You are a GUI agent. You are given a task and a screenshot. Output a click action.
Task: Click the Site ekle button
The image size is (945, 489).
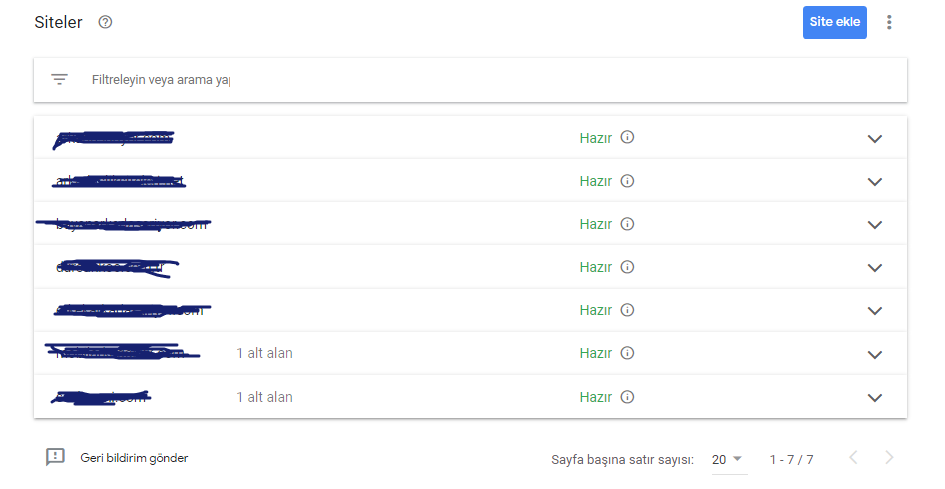click(x=835, y=22)
